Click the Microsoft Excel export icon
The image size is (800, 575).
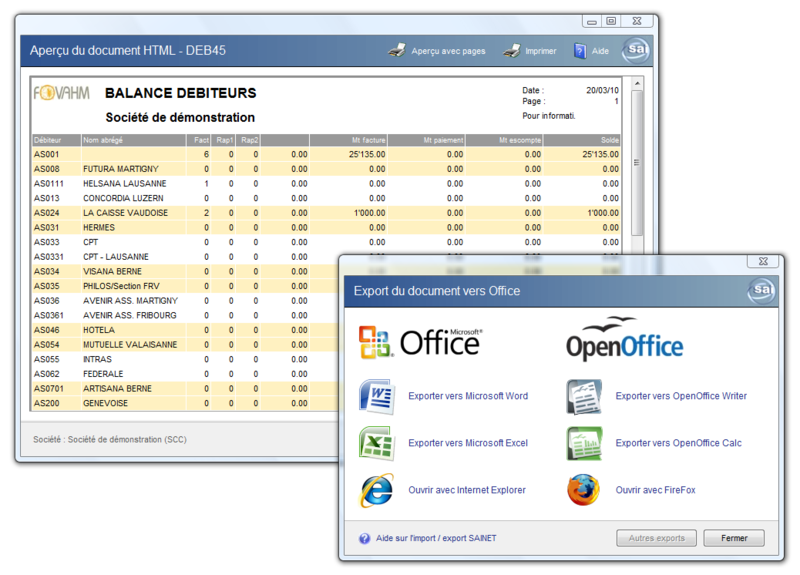tap(377, 443)
